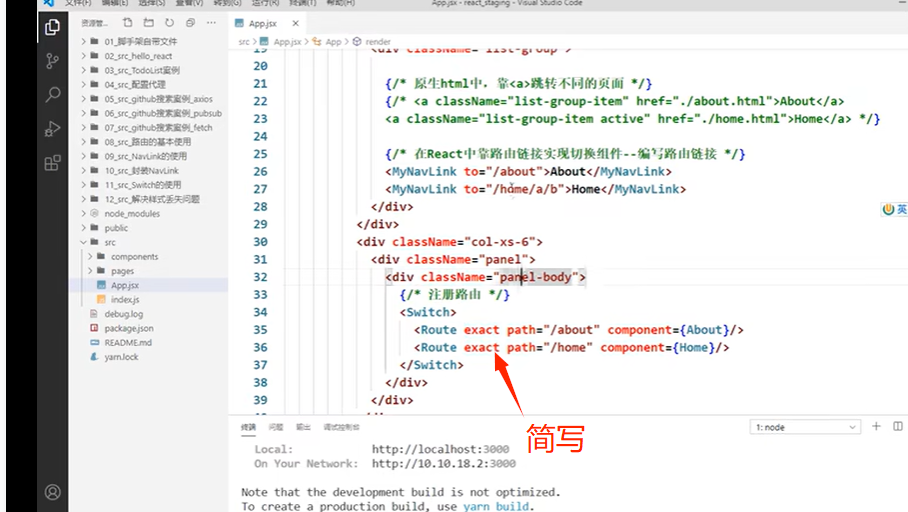Click the New File icon in explorer
The height and width of the screenshot is (512, 908).
[127, 23]
